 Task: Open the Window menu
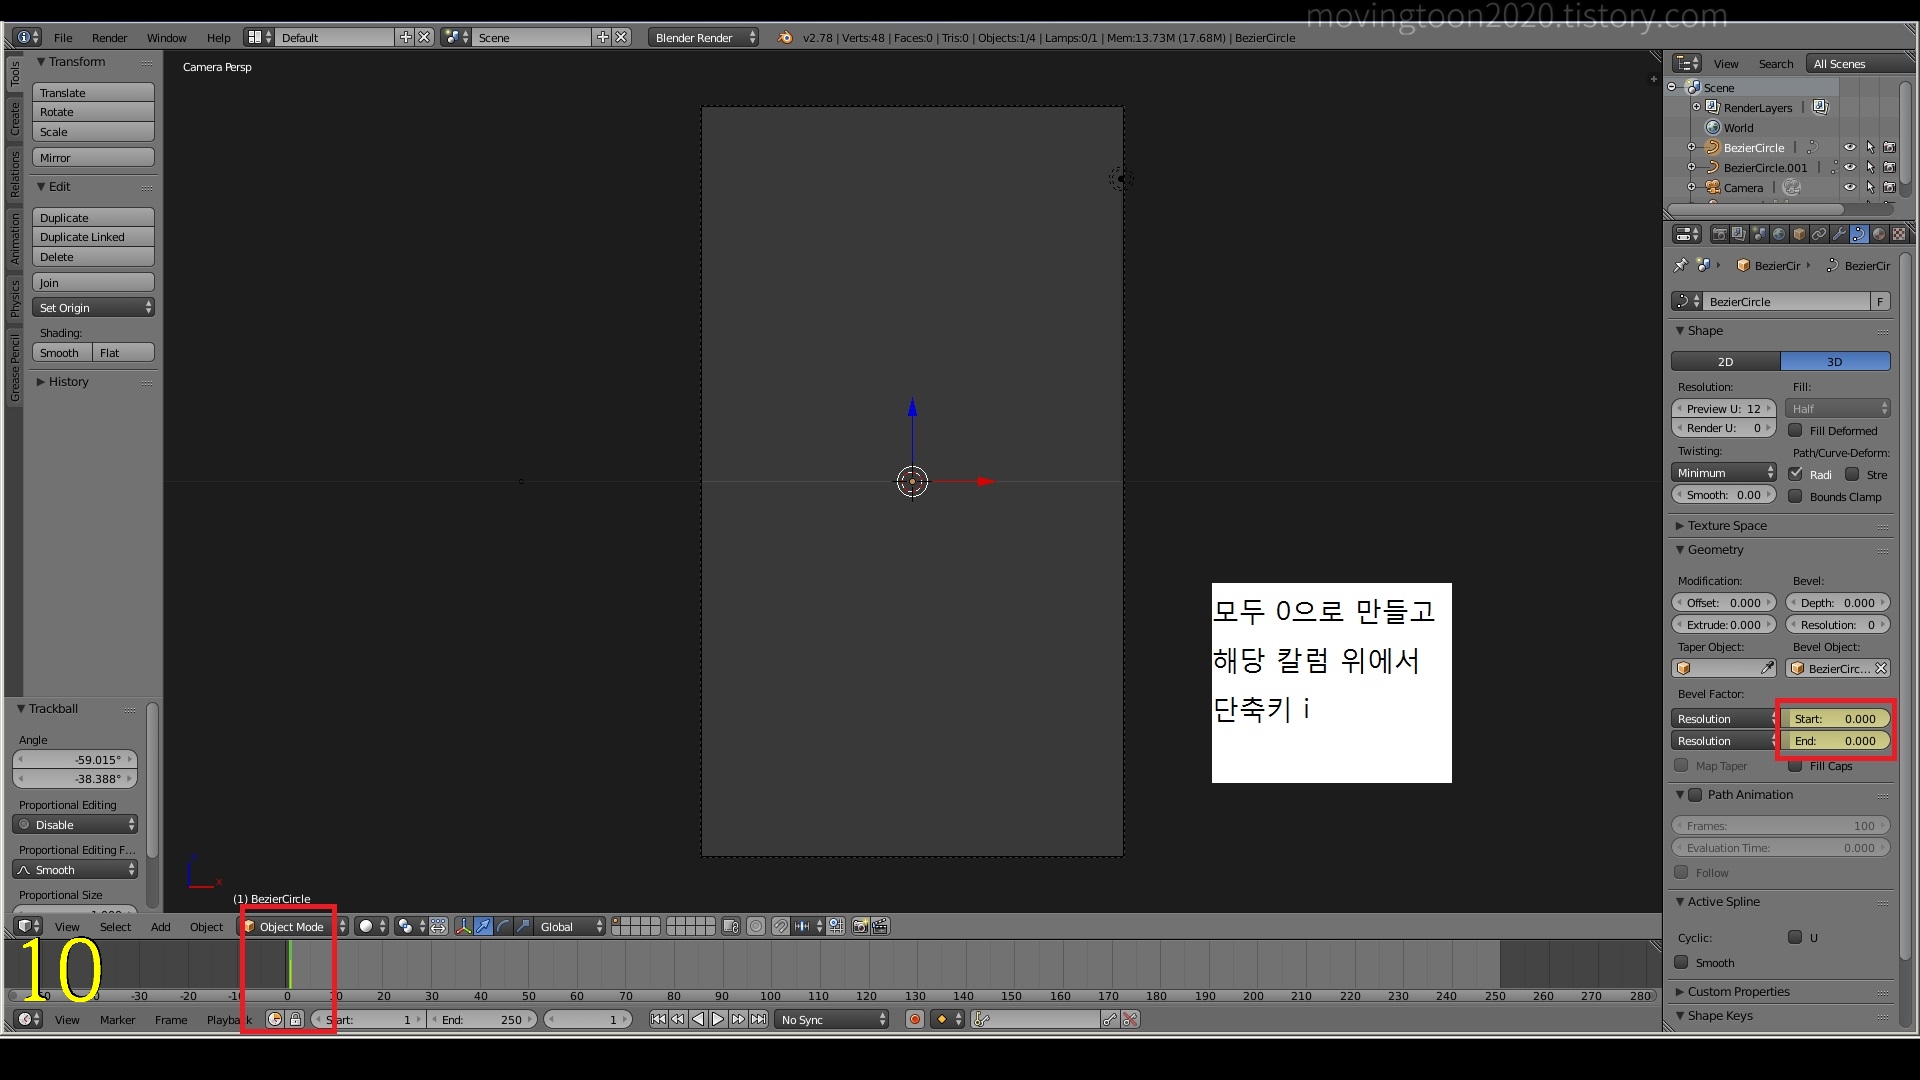point(166,37)
